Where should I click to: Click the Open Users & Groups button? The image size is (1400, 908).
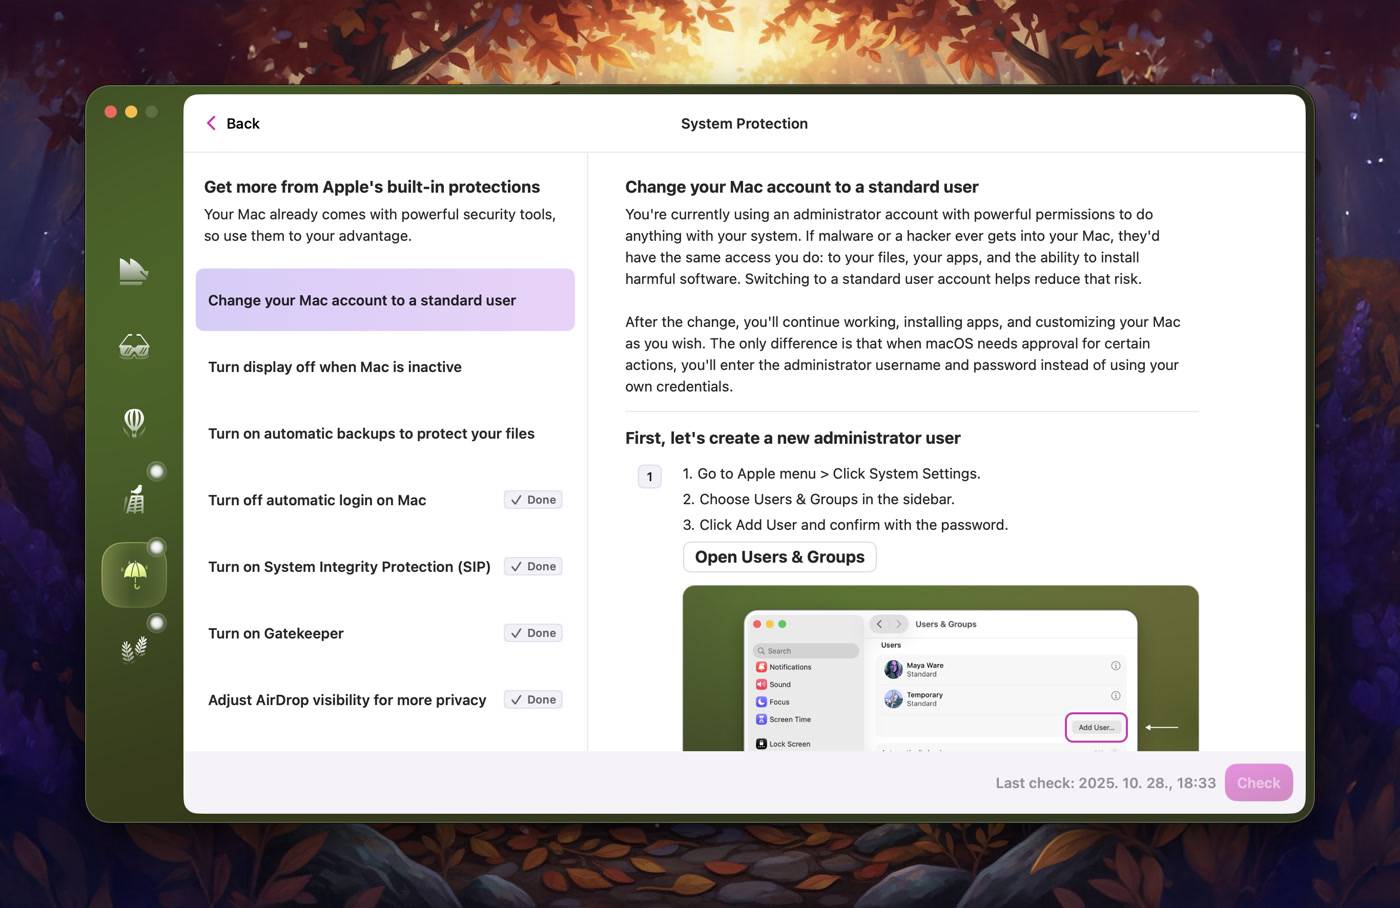780,557
